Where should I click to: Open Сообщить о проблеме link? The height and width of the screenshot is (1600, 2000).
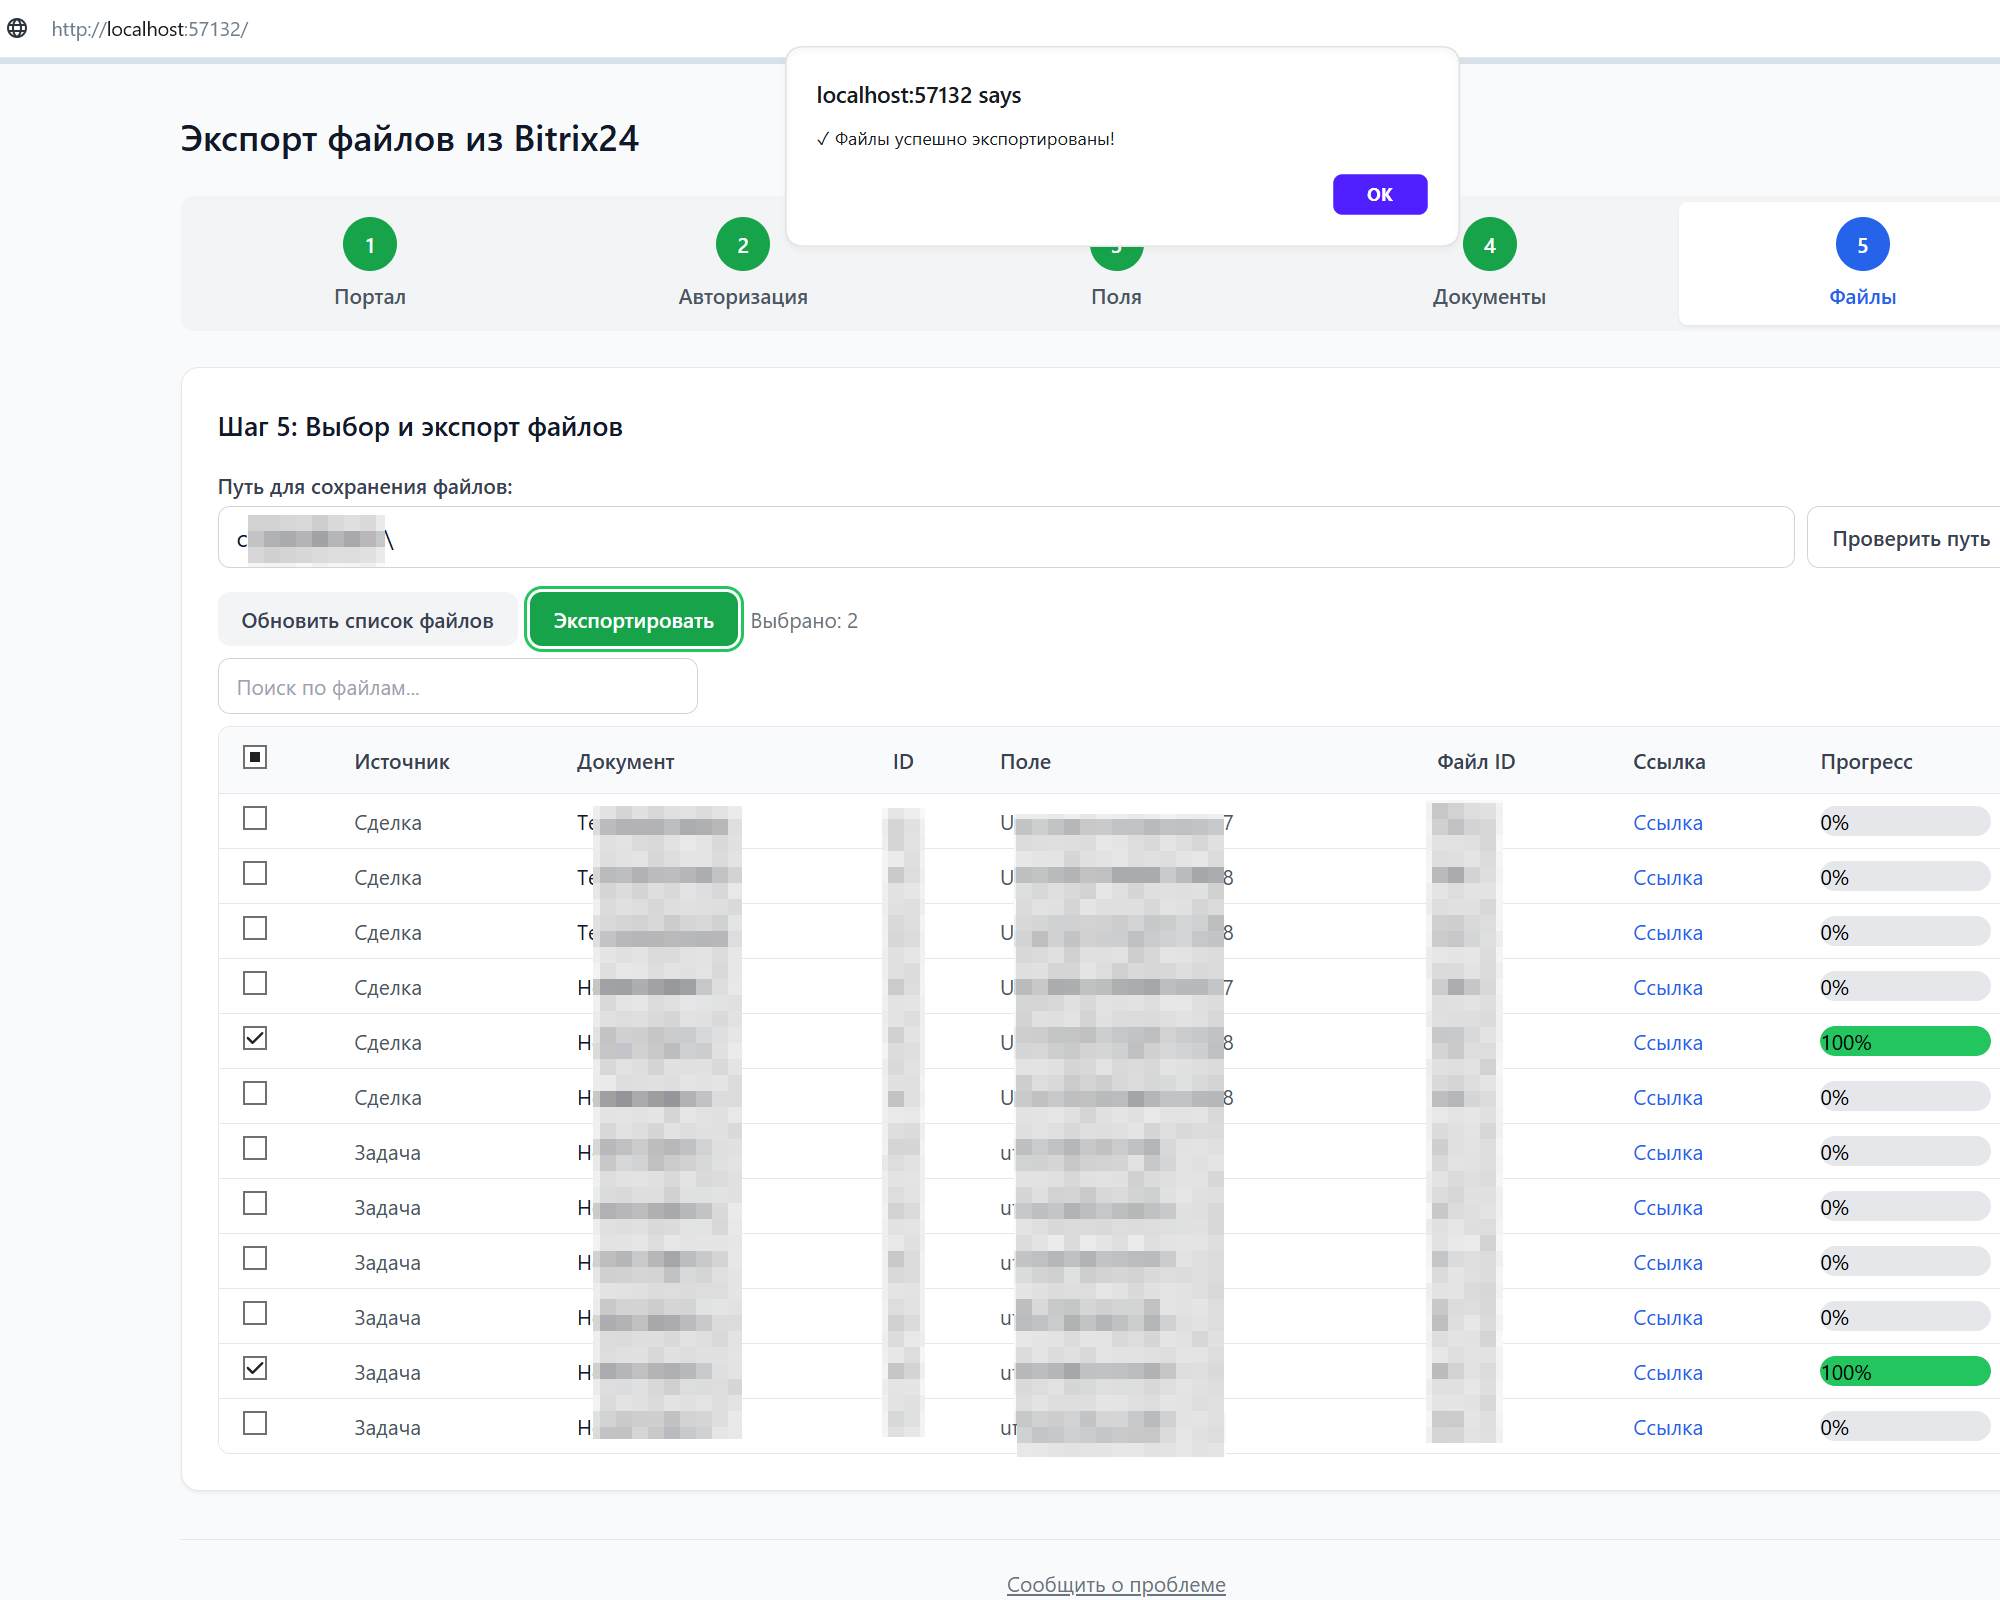point(1116,1585)
